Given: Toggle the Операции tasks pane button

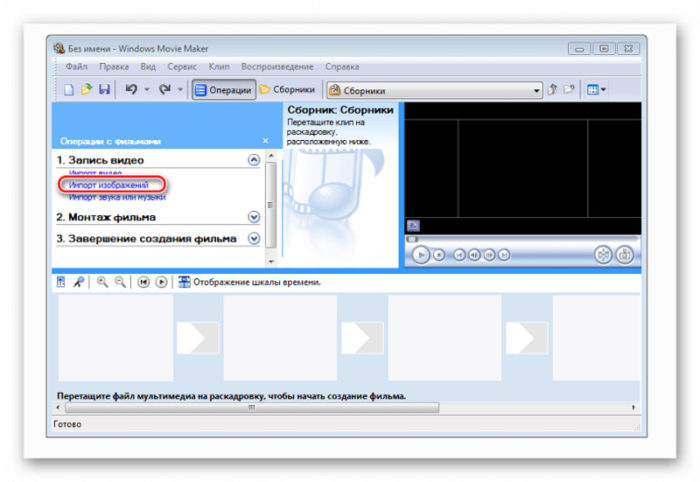Looking at the screenshot, I should click(x=224, y=90).
